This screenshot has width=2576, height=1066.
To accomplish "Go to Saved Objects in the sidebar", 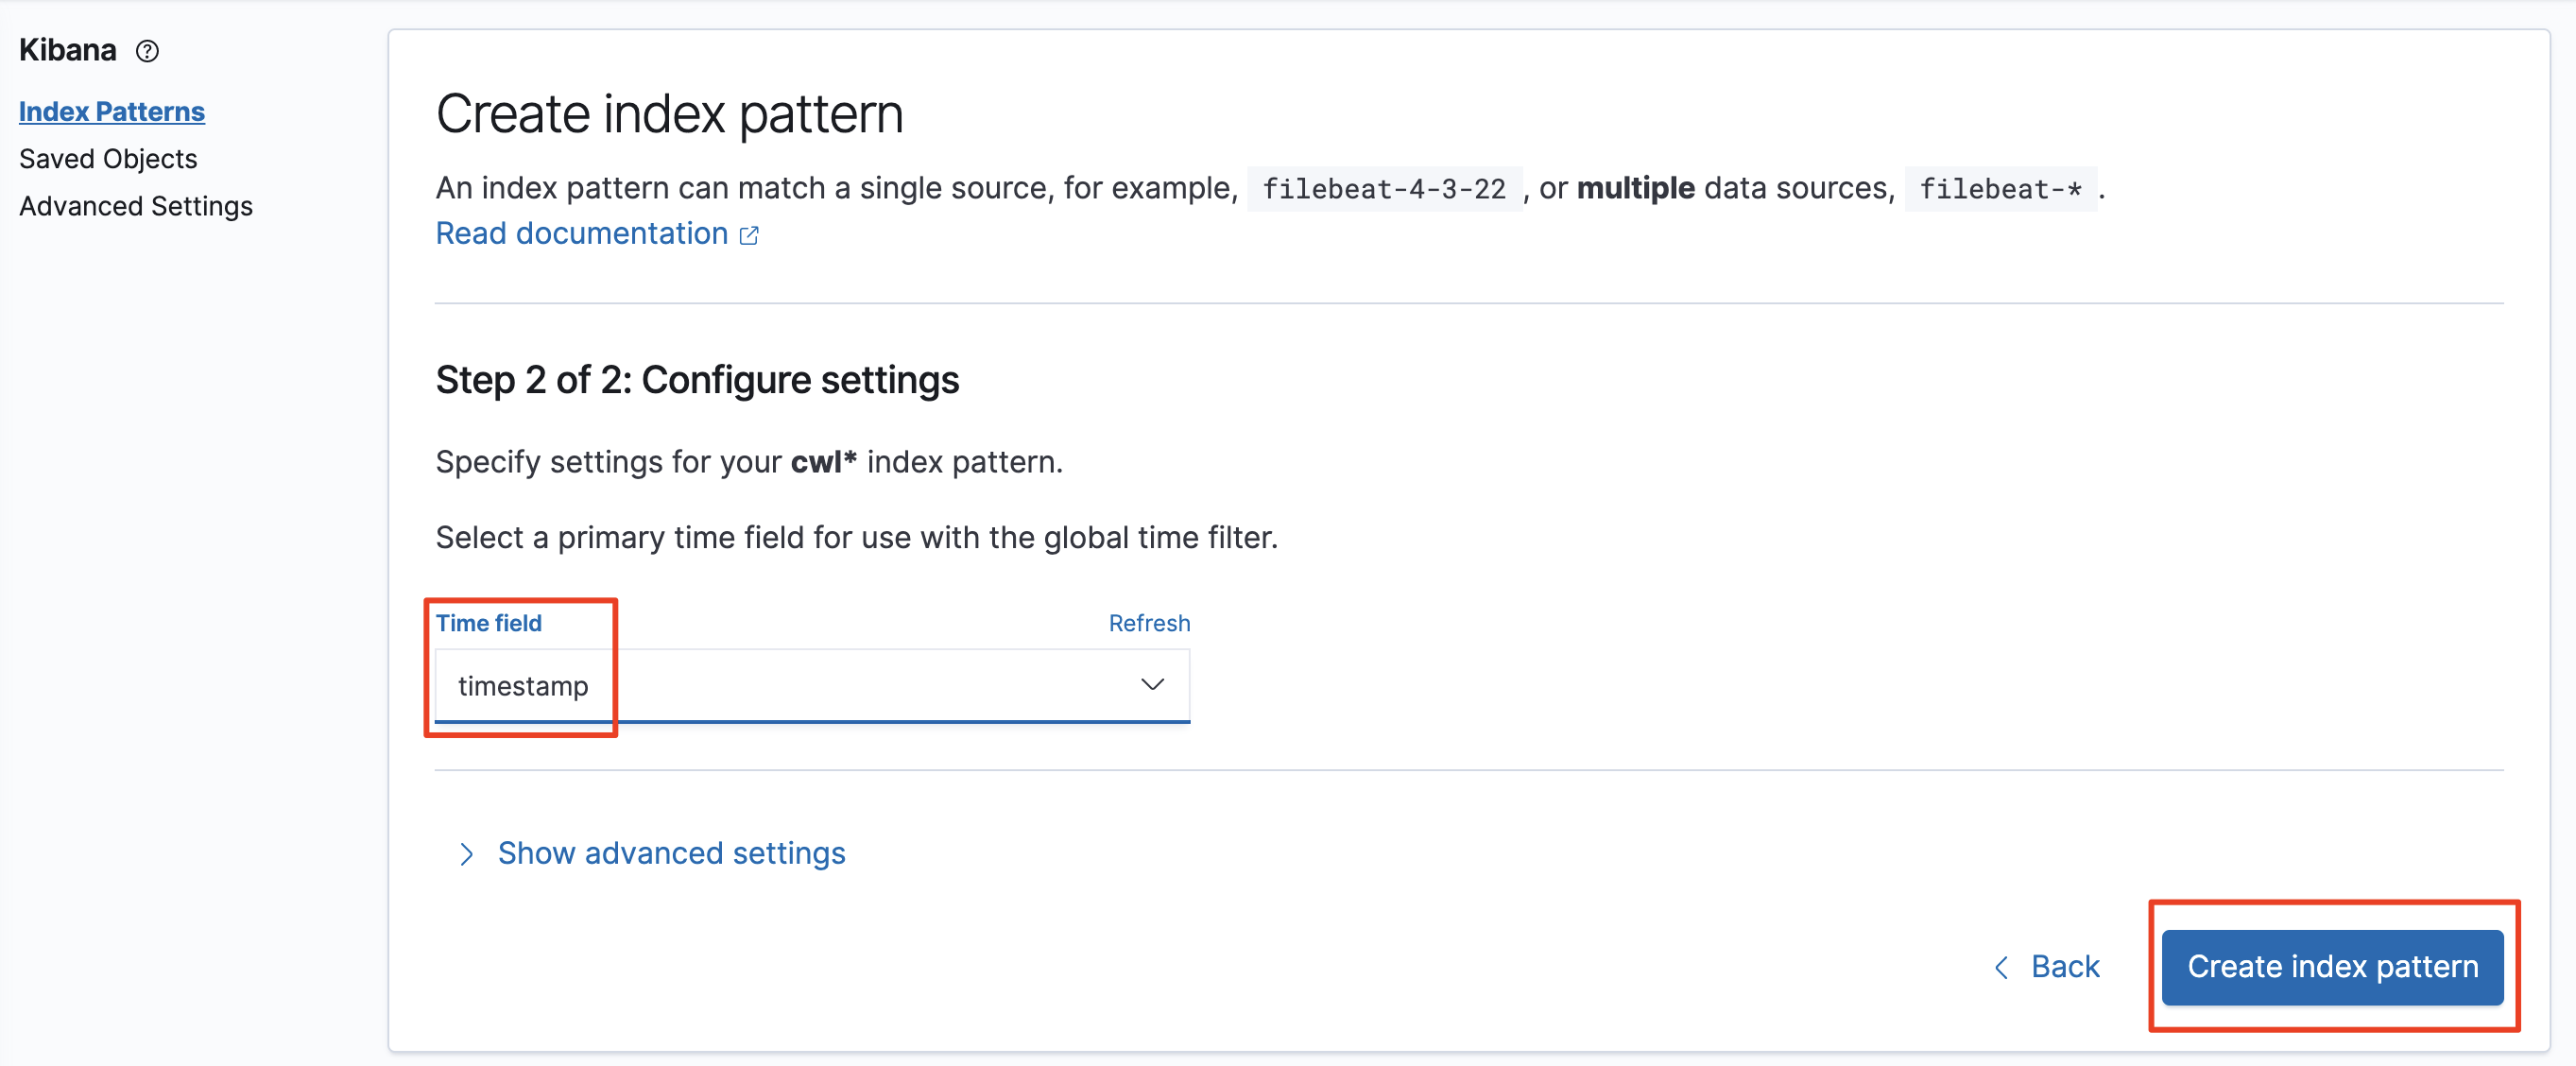I will click(x=108, y=158).
